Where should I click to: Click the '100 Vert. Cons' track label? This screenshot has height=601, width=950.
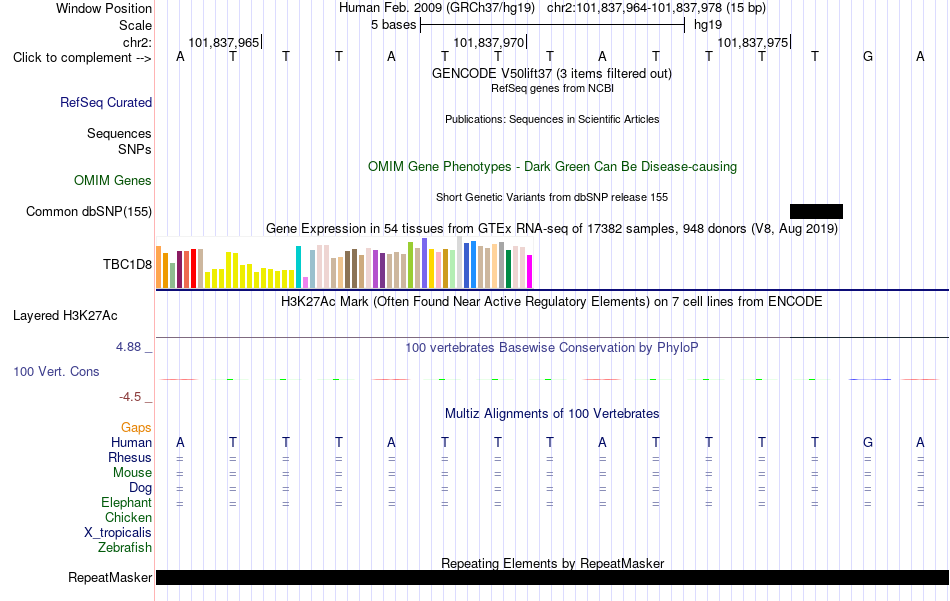pyautogui.click(x=56, y=371)
